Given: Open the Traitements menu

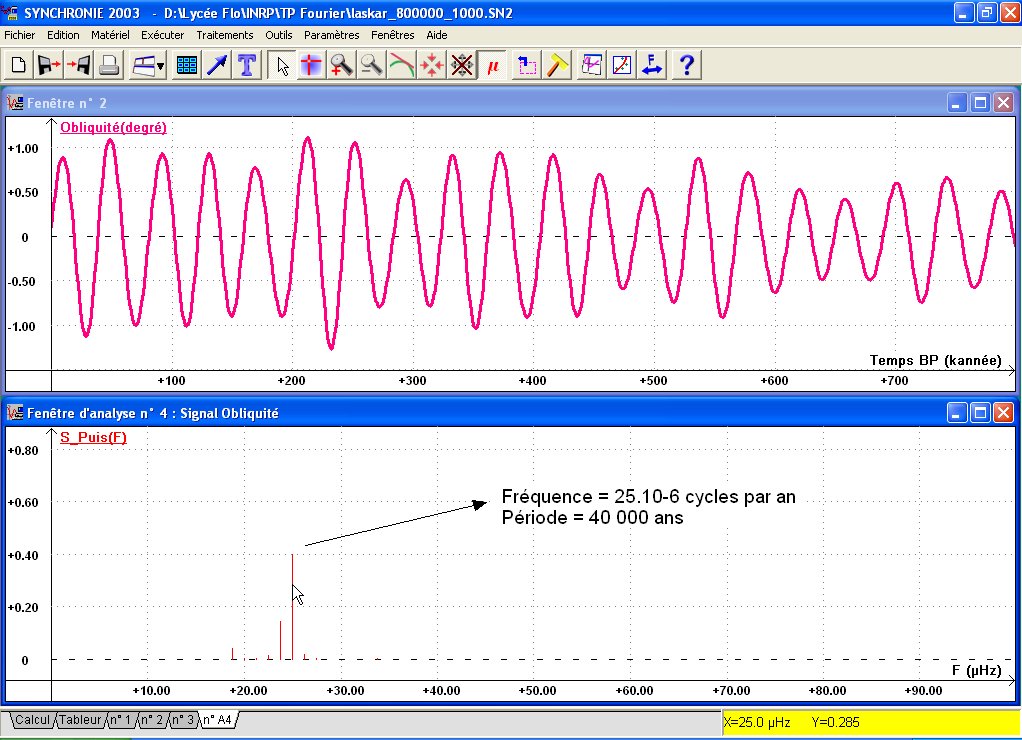Looking at the screenshot, I should [225, 35].
